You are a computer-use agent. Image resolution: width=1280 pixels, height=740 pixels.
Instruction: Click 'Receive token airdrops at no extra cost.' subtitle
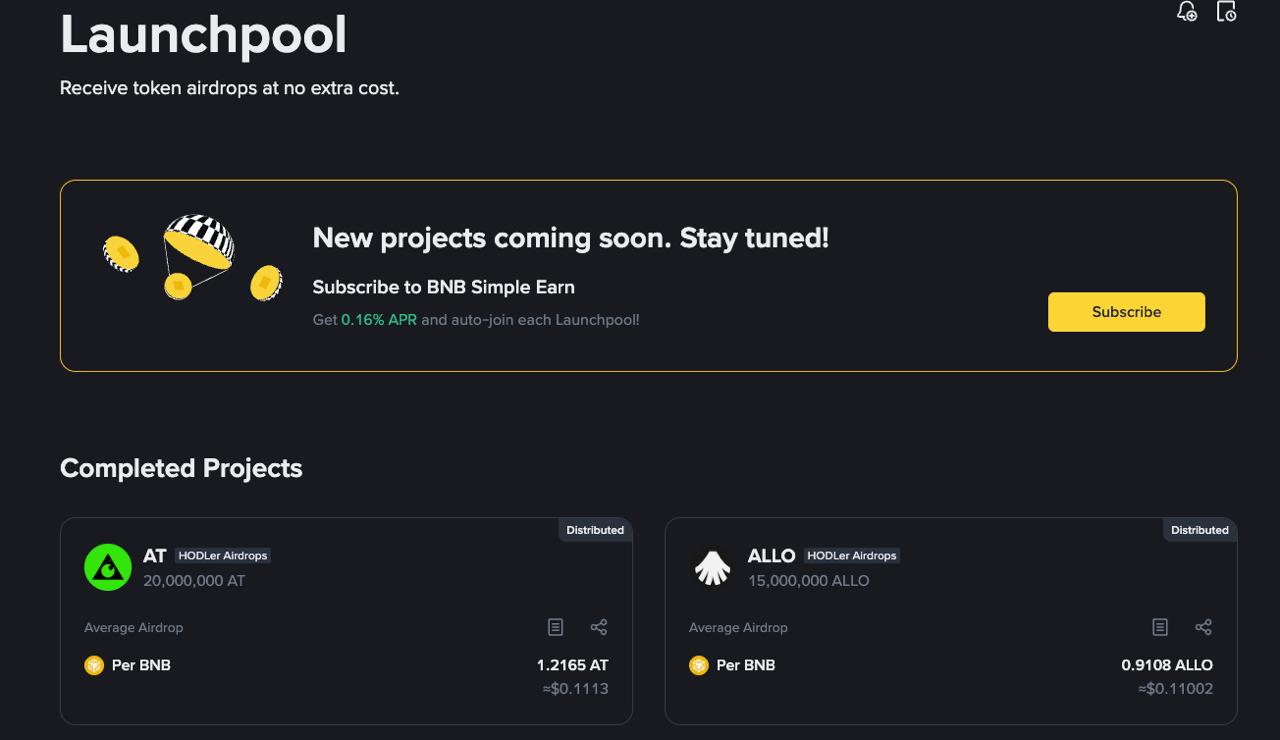coord(229,88)
